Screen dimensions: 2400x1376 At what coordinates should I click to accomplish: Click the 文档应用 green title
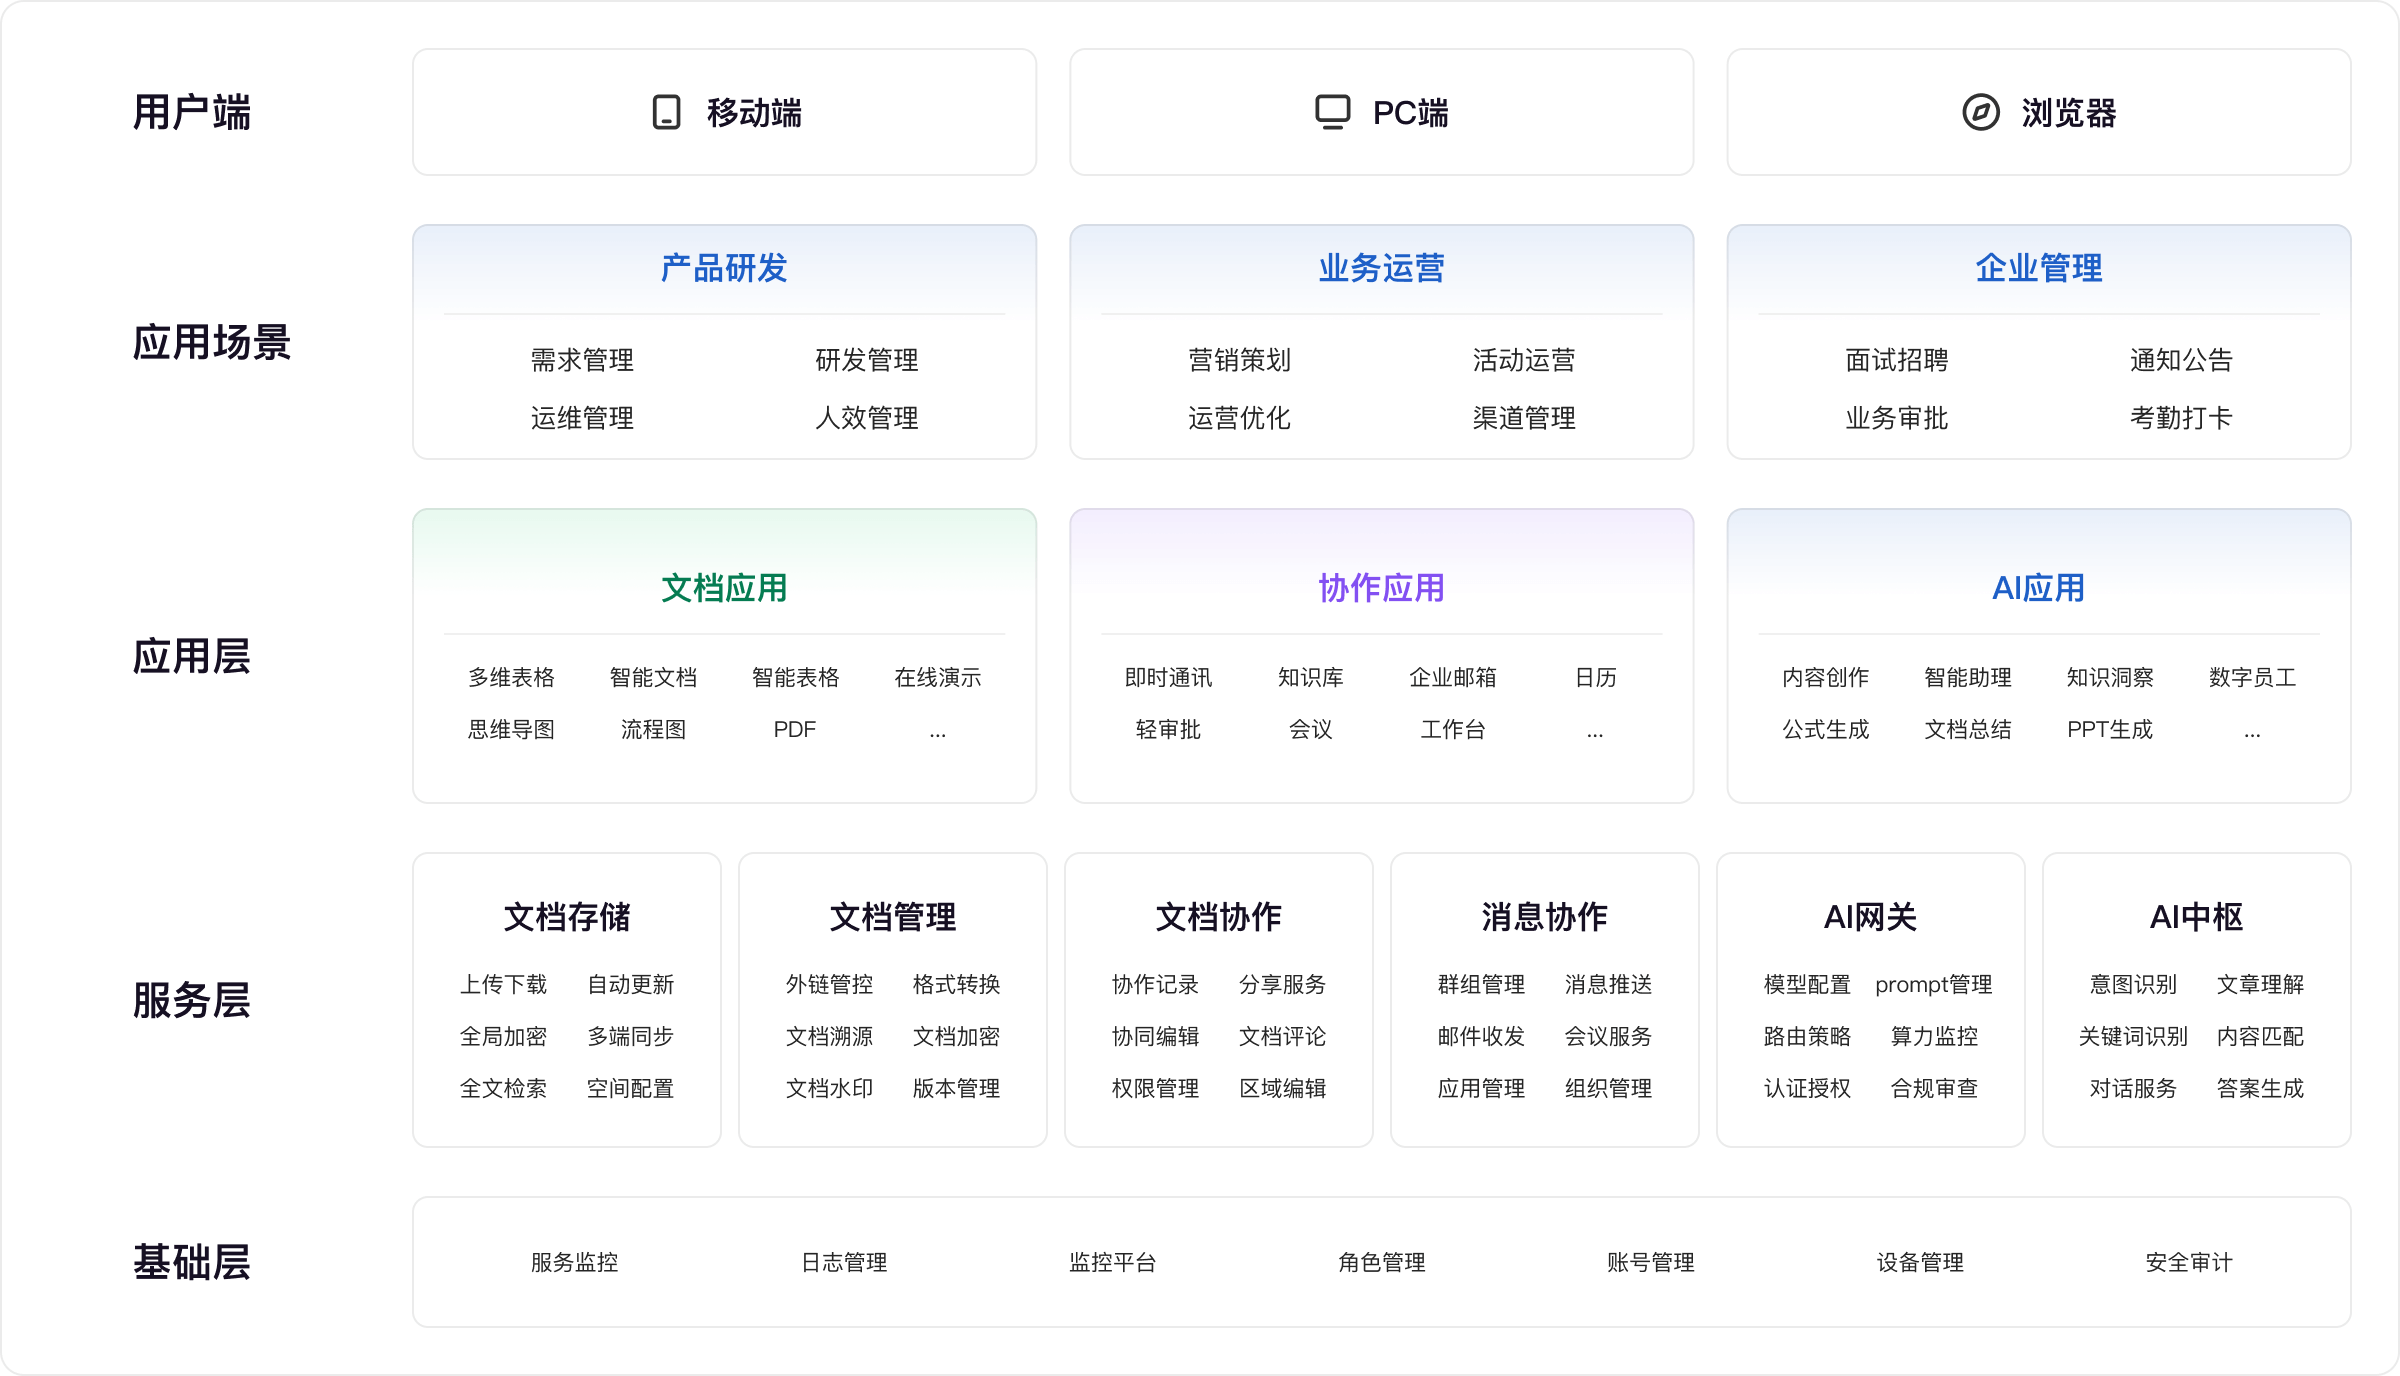(724, 588)
